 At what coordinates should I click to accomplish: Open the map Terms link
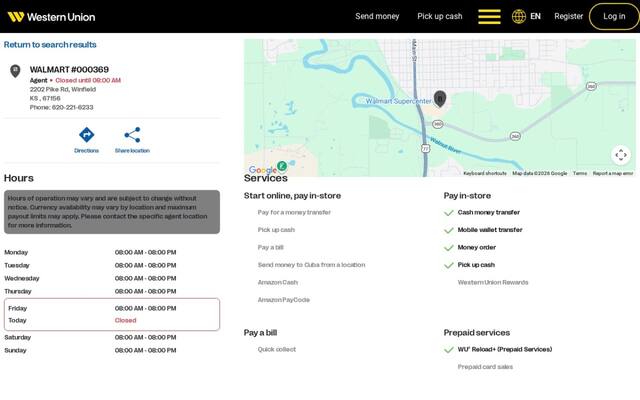click(x=580, y=173)
